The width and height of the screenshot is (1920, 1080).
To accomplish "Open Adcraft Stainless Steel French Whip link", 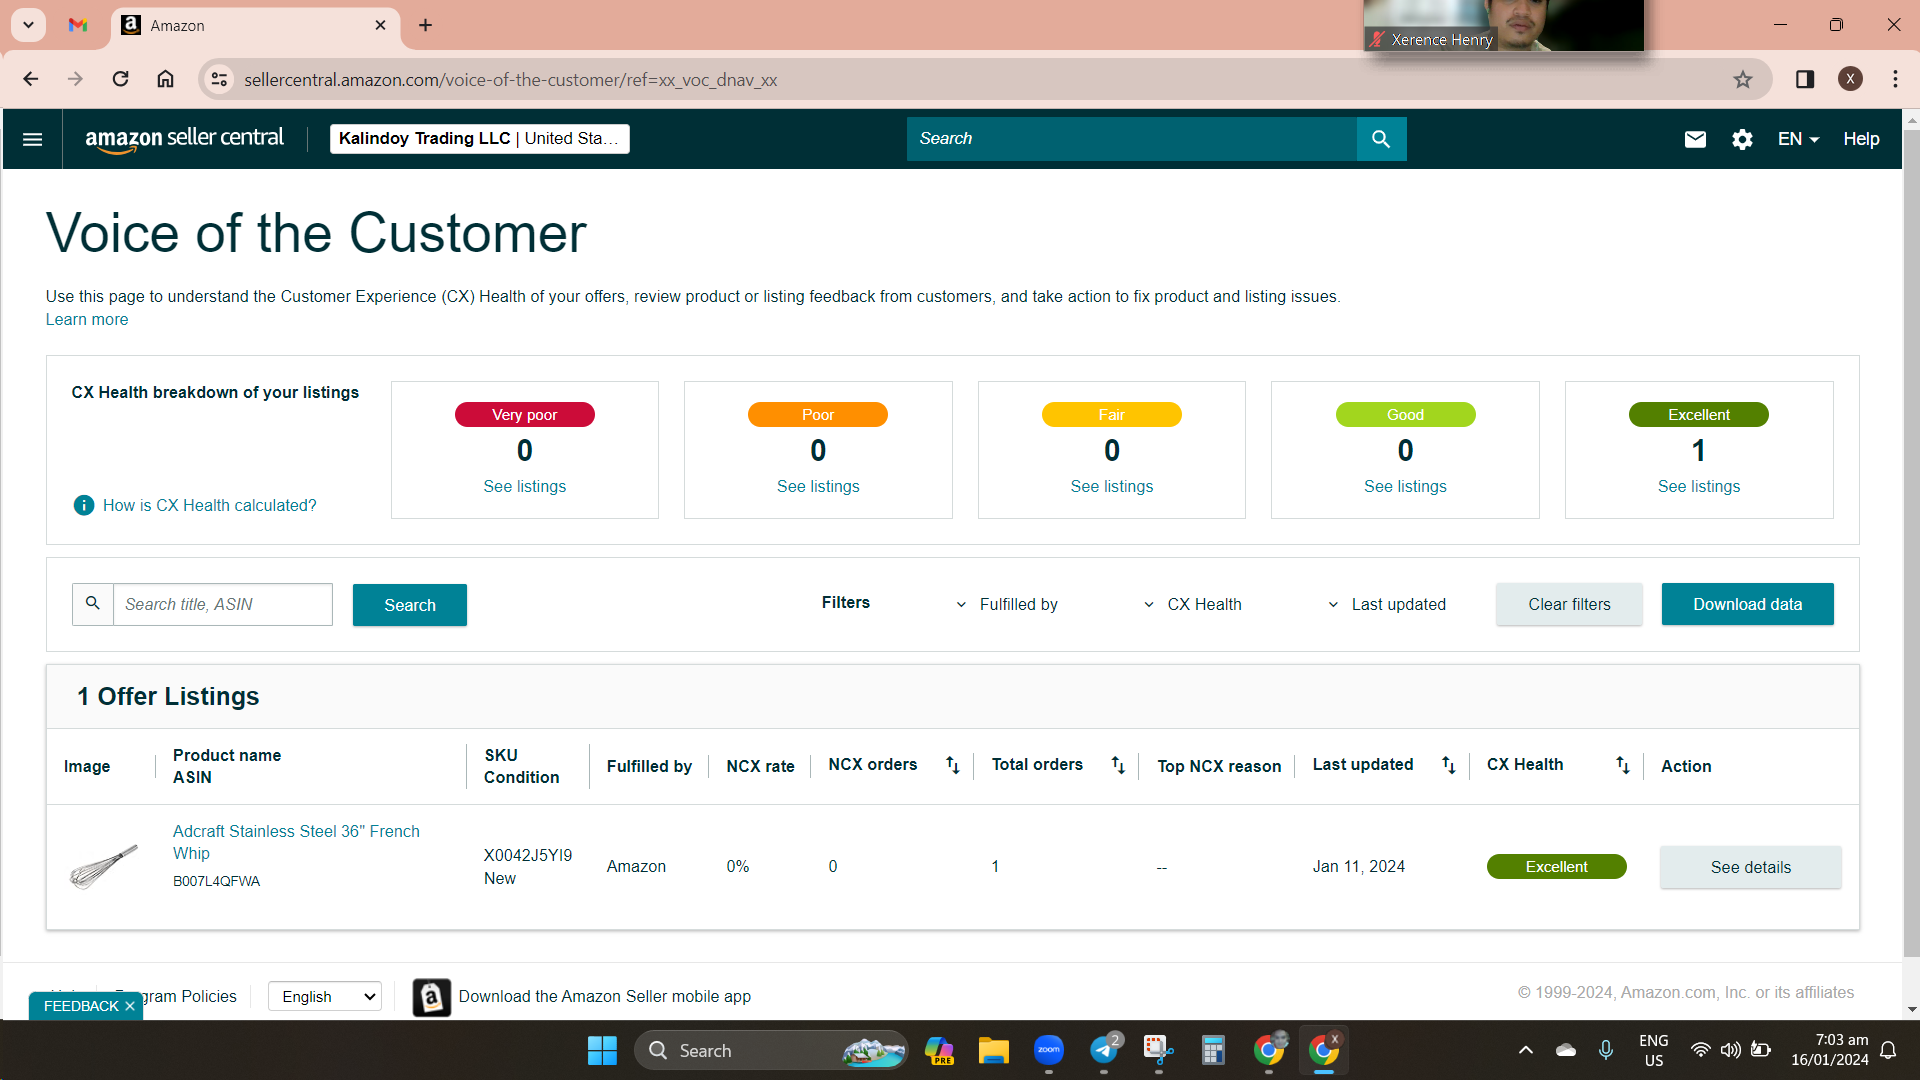I will point(296,842).
